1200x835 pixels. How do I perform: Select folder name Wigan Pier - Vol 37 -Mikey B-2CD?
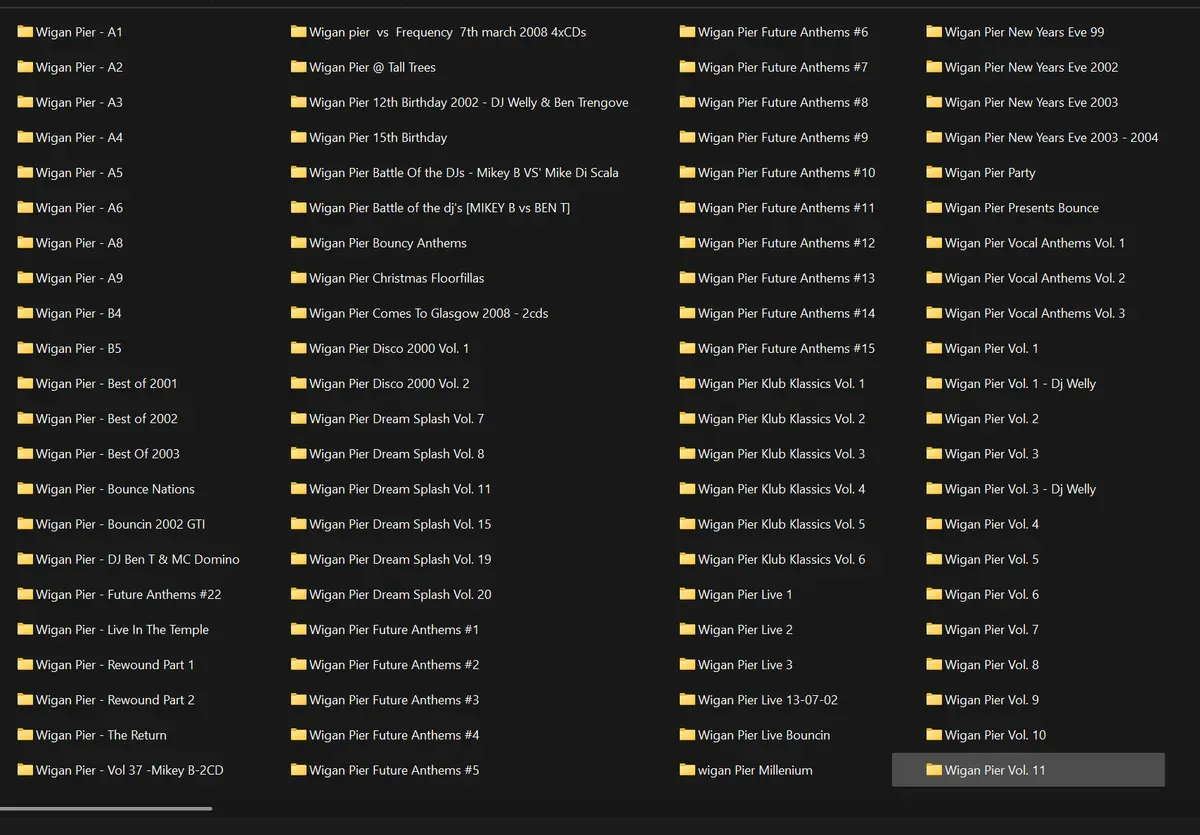click(x=130, y=770)
